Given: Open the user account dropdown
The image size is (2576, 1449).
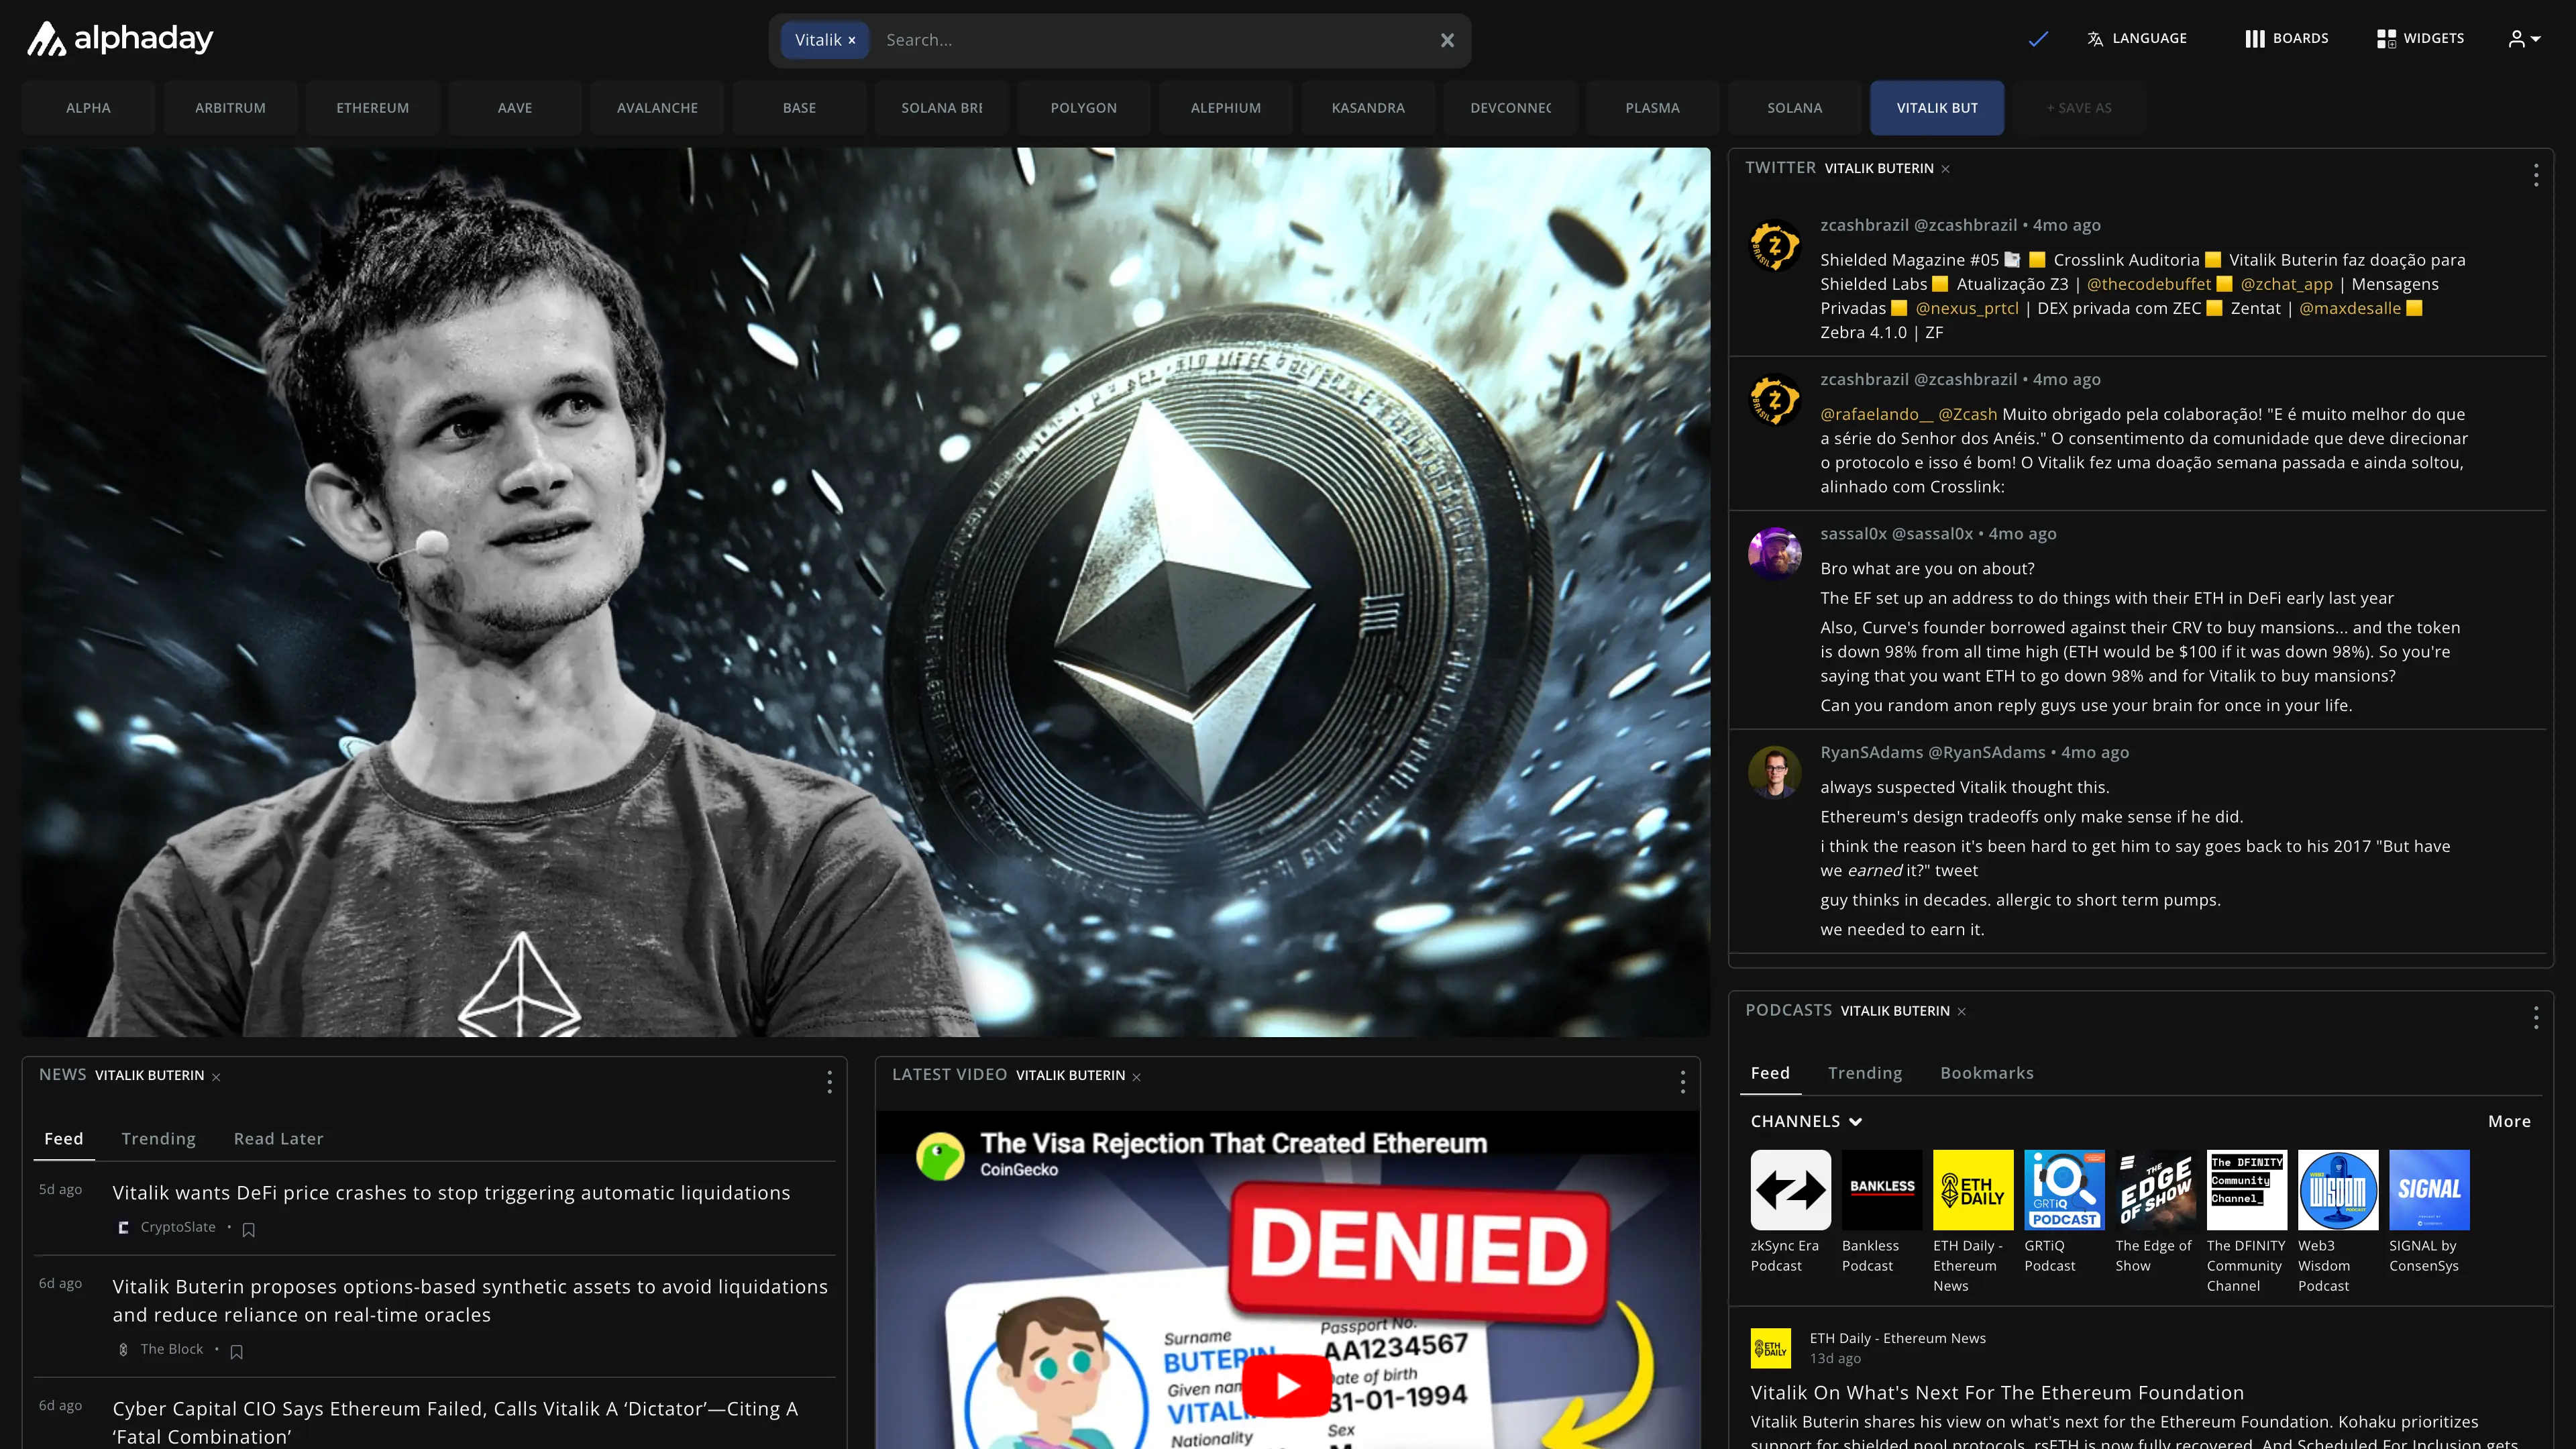Looking at the screenshot, I should click(2524, 39).
